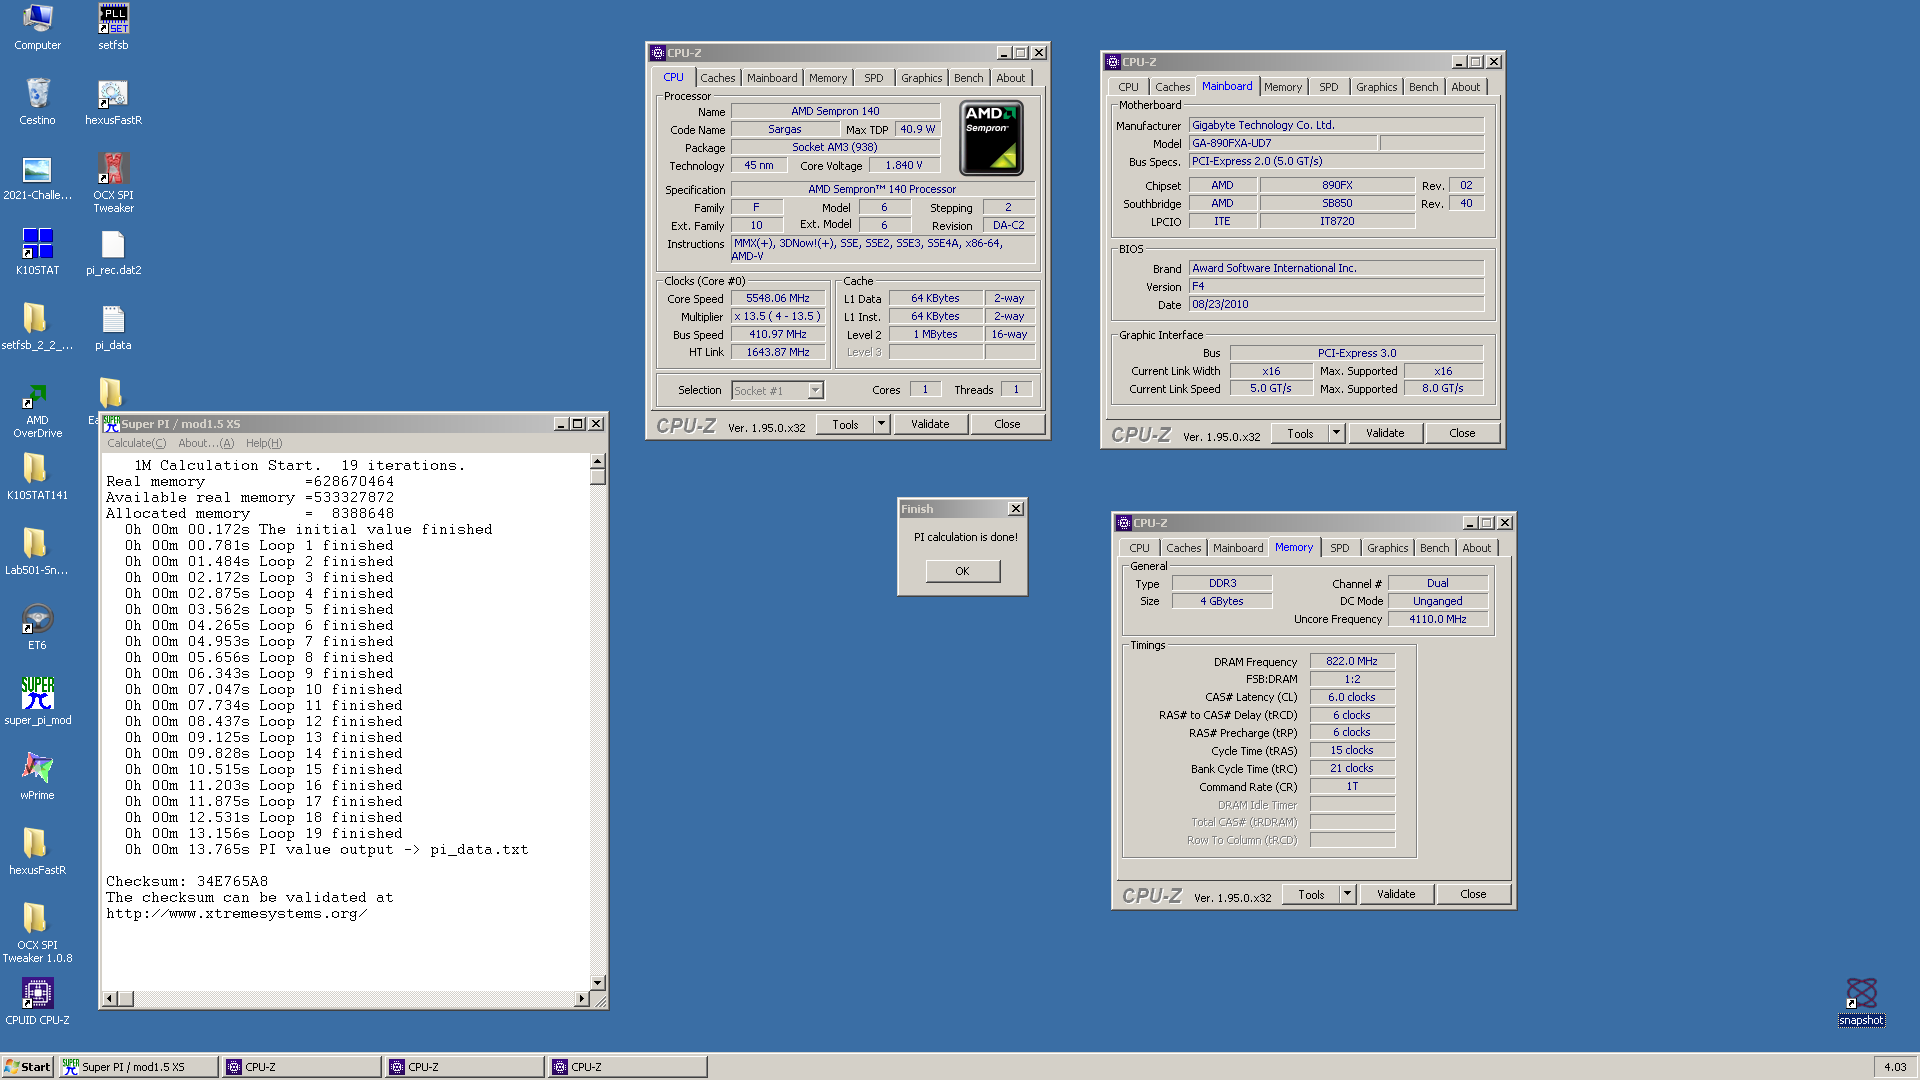Click Close in the Memory CPU-Z window
The height and width of the screenshot is (1080, 1920).
pyautogui.click(x=1473, y=894)
